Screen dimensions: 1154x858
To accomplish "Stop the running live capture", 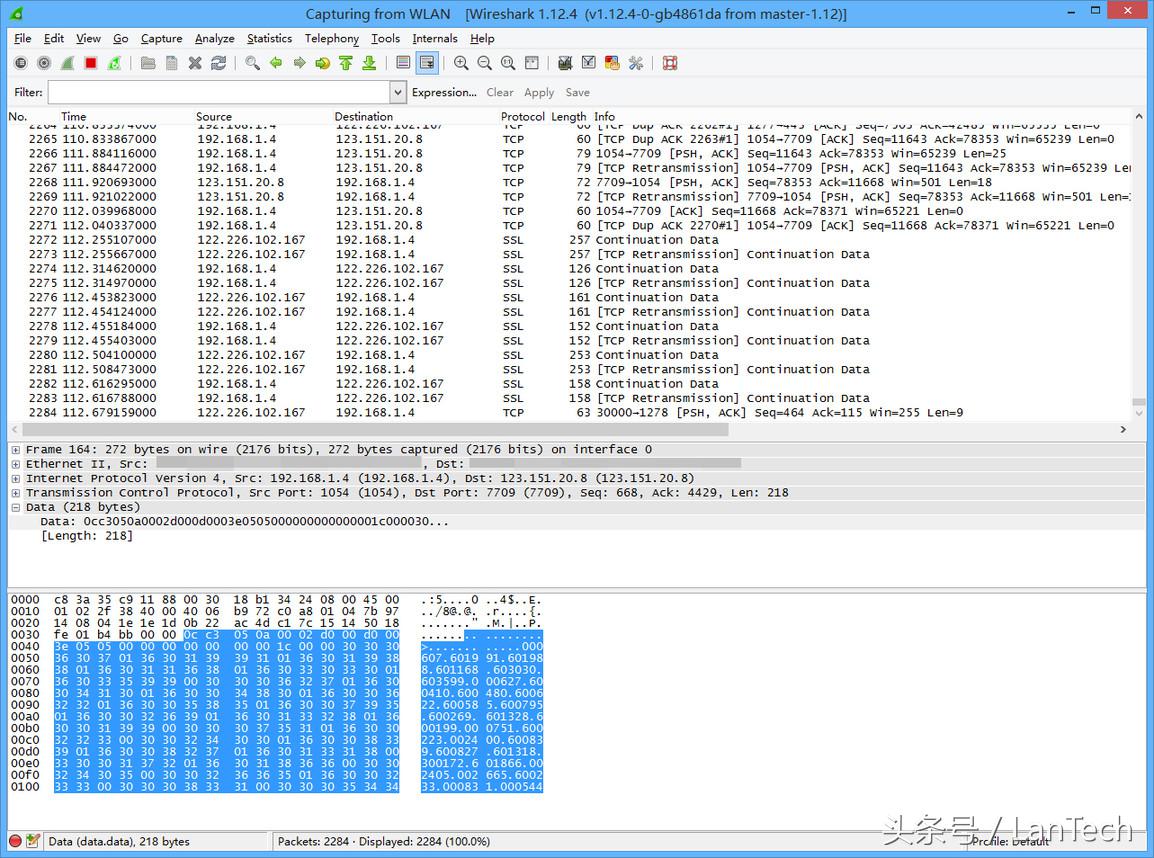I will [x=91, y=63].
